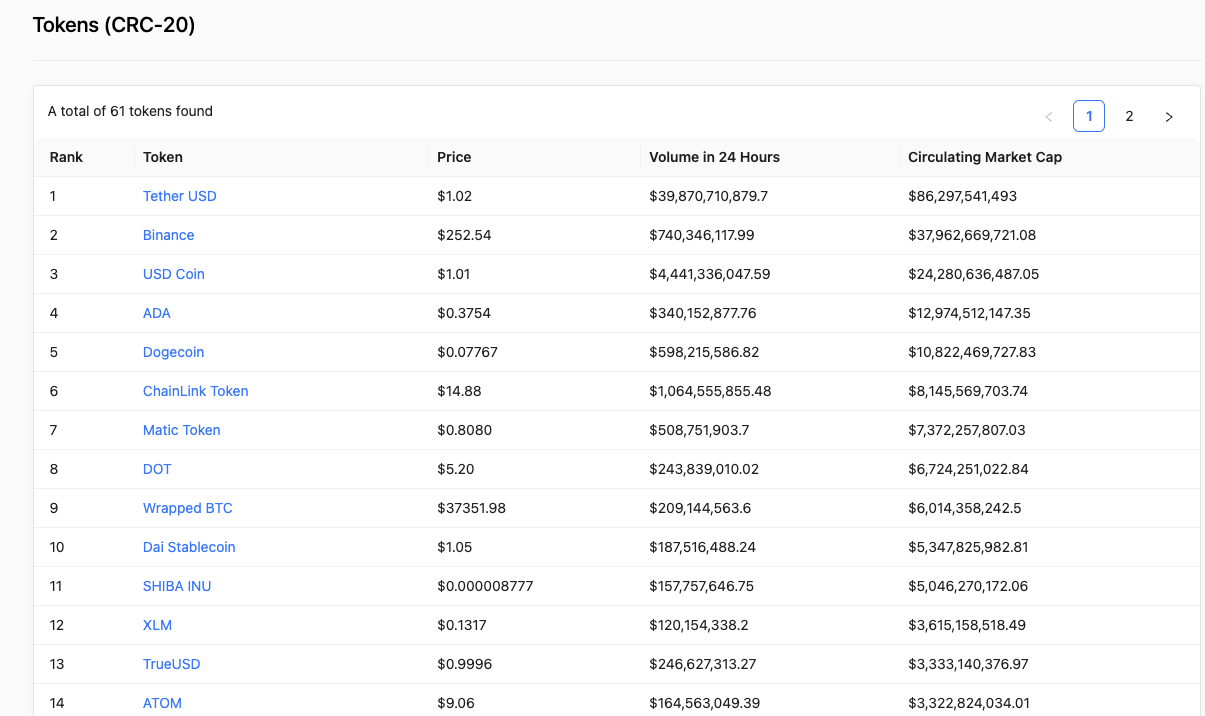1205x716 pixels.
Task: Click the ChainLink Token link
Action: [195, 391]
